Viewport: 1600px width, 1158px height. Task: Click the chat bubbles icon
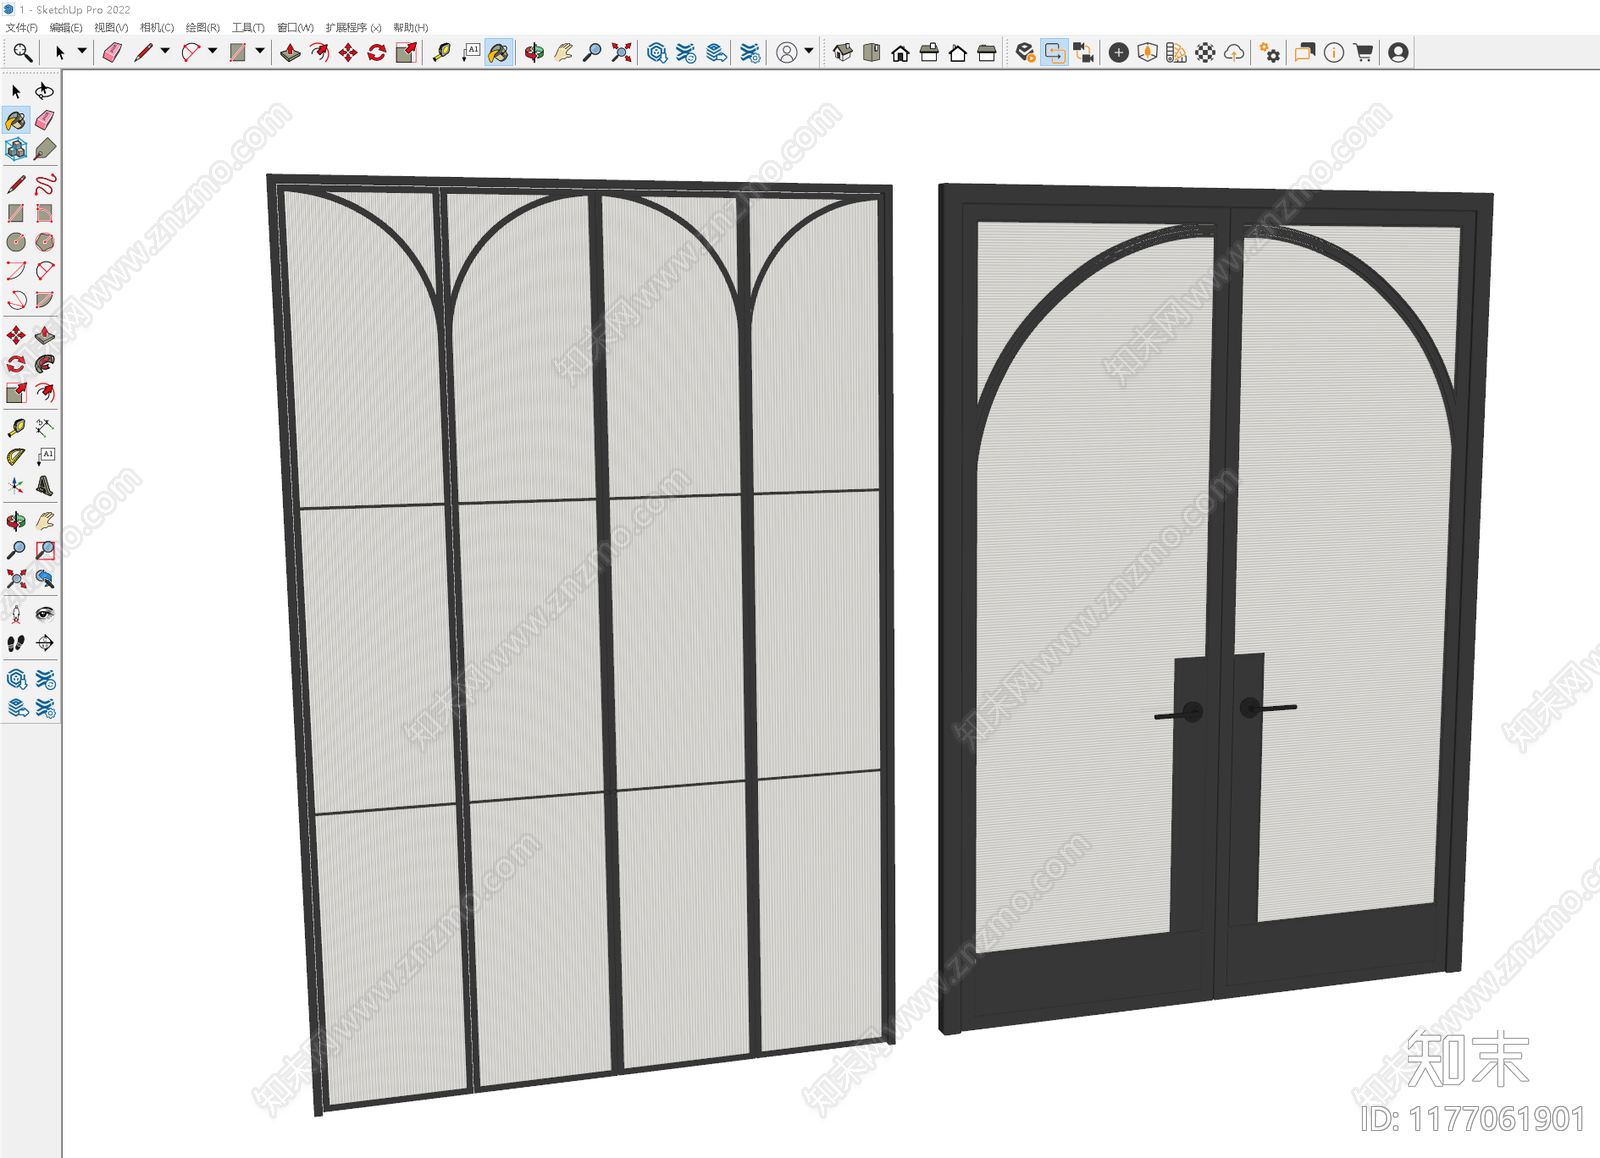(1305, 52)
